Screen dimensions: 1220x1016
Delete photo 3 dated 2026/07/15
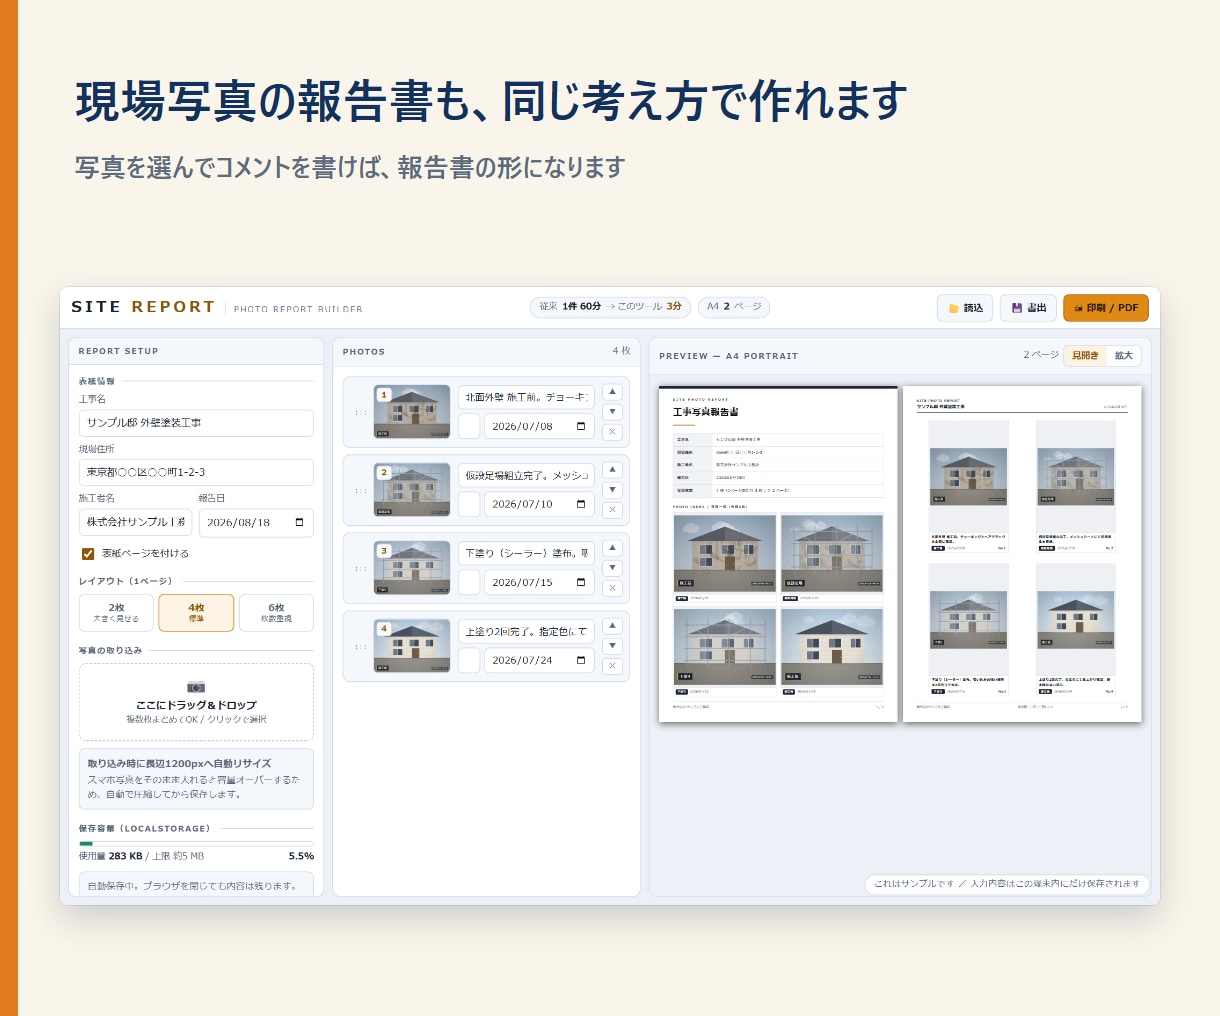613,588
